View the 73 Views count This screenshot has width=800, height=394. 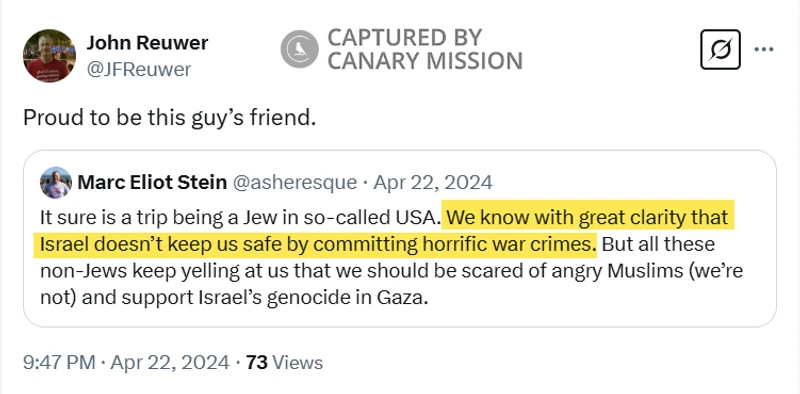click(284, 362)
